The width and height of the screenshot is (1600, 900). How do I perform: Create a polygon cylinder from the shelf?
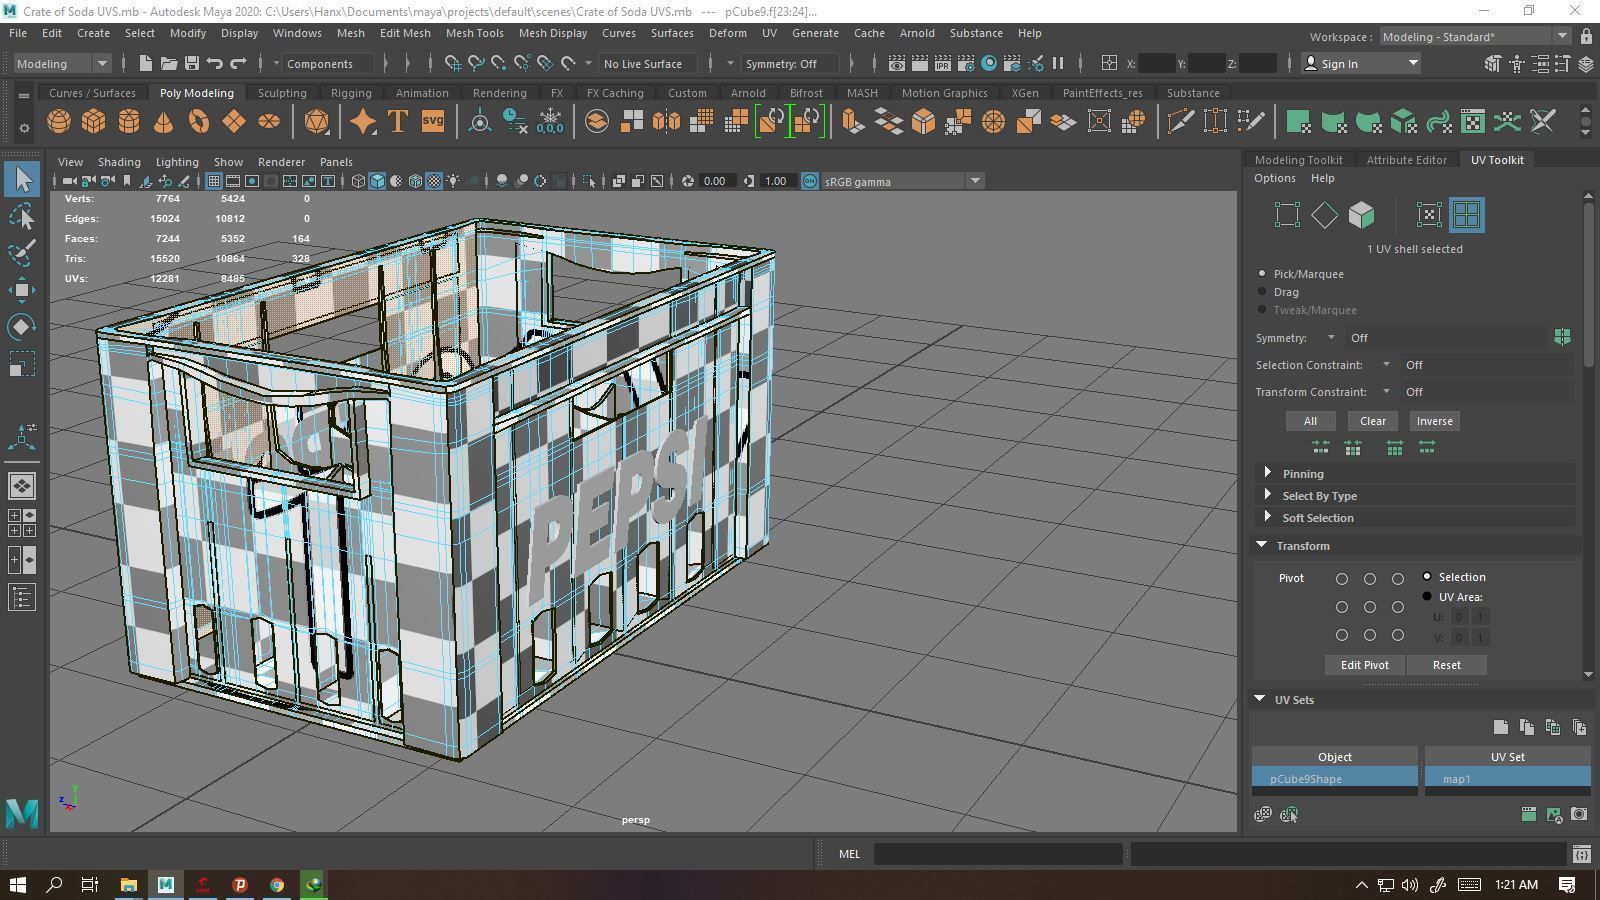[x=129, y=122]
